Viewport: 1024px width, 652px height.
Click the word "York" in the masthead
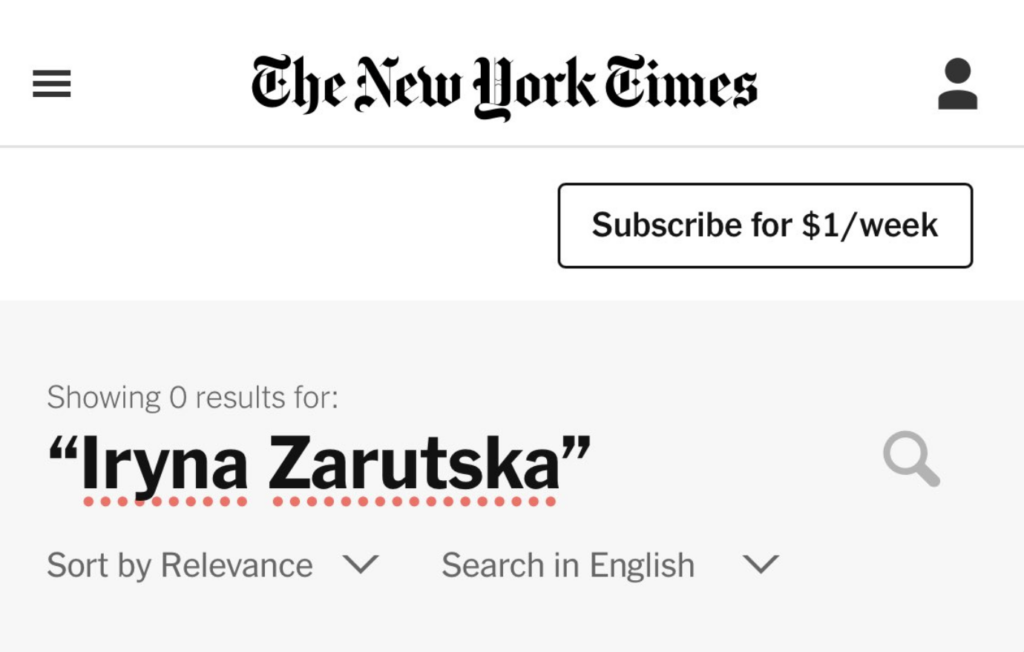click(538, 86)
